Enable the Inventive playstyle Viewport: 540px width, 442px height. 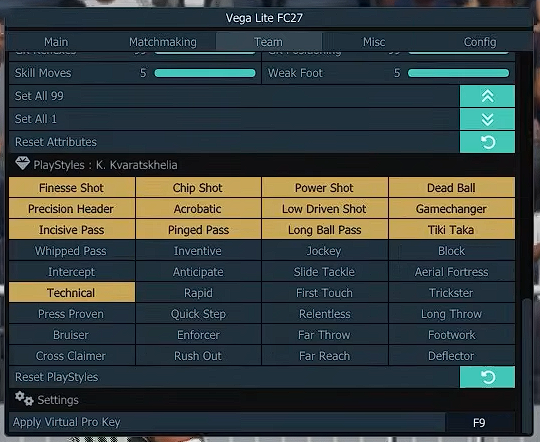198,251
